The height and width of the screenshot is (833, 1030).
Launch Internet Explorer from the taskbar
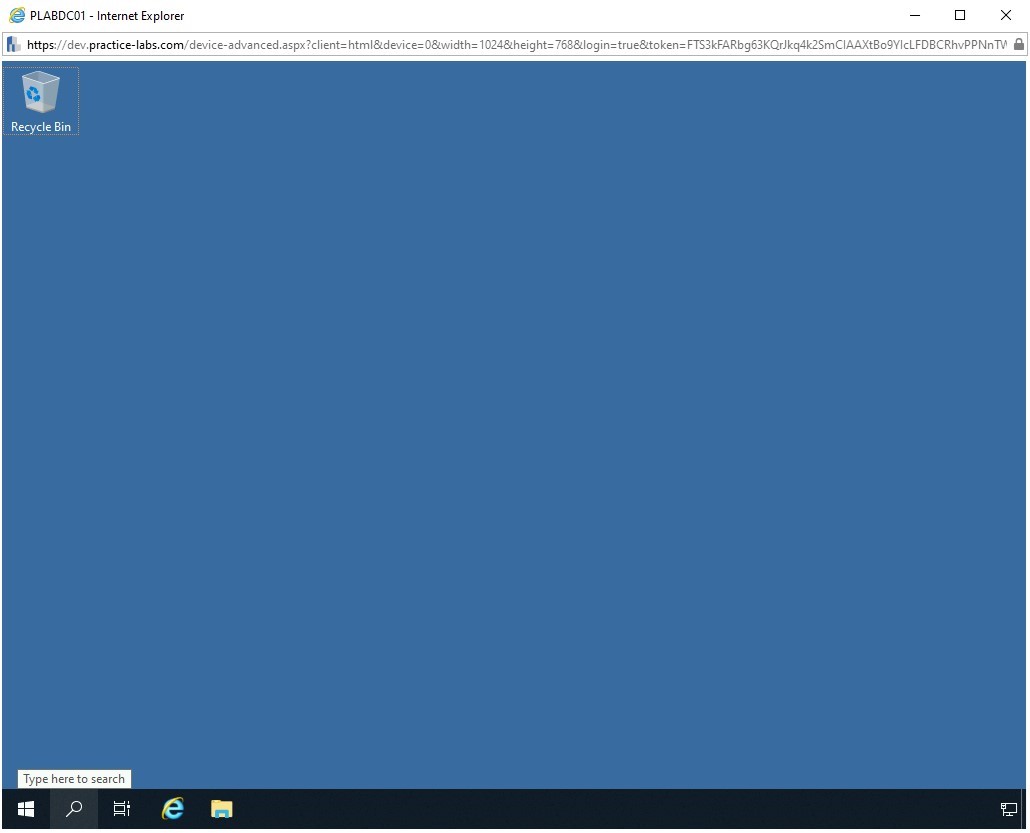[x=173, y=809]
